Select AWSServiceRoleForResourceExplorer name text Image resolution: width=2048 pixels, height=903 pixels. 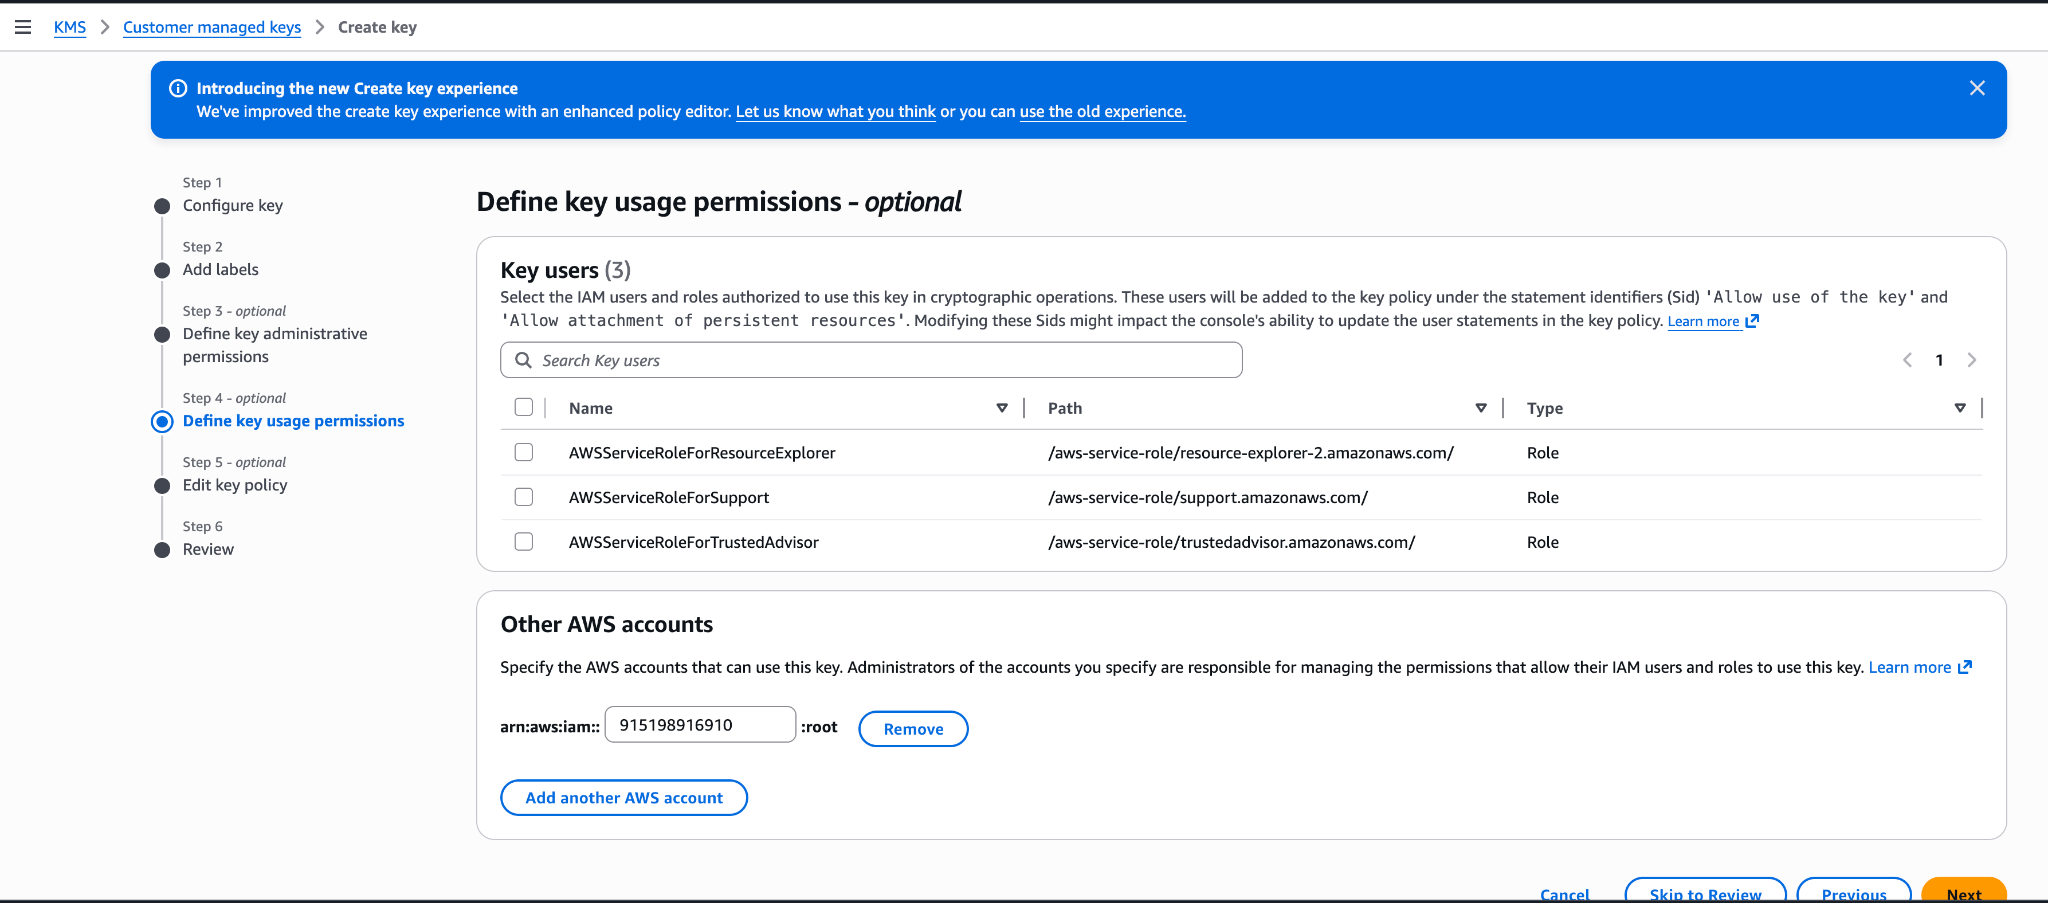(x=702, y=453)
